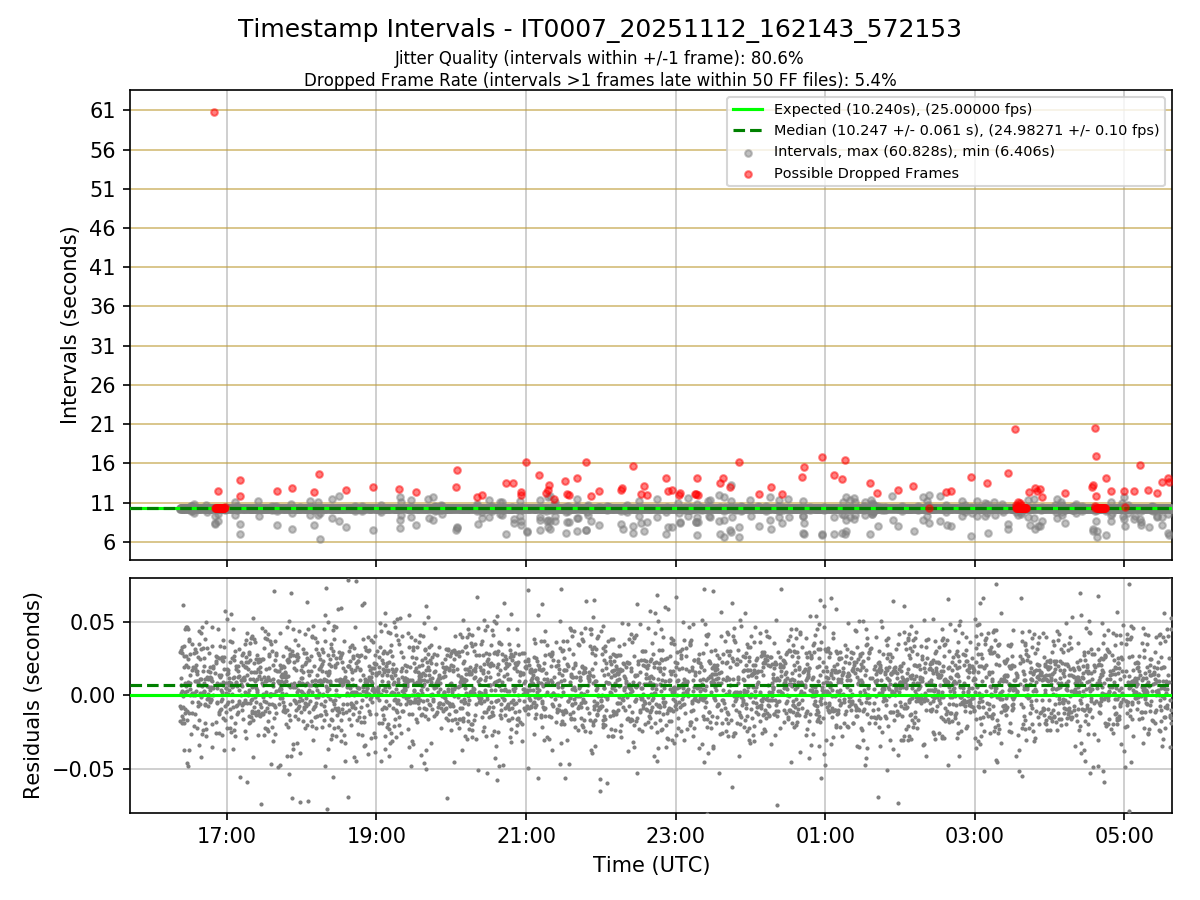Click the Residuals (seconds) y-axis label

click(33, 696)
